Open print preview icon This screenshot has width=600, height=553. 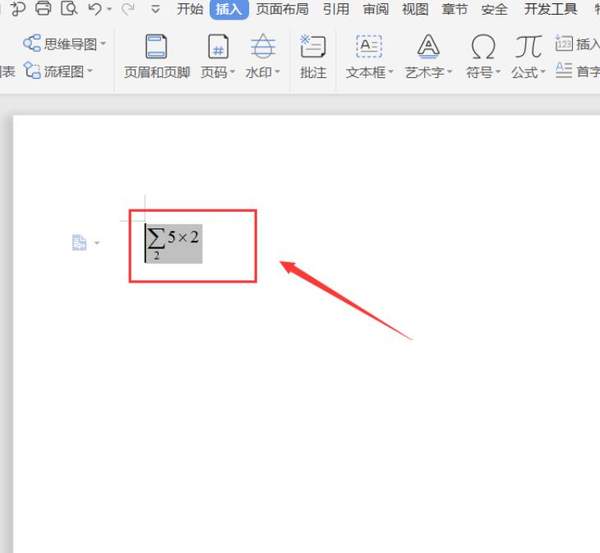tap(69, 8)
